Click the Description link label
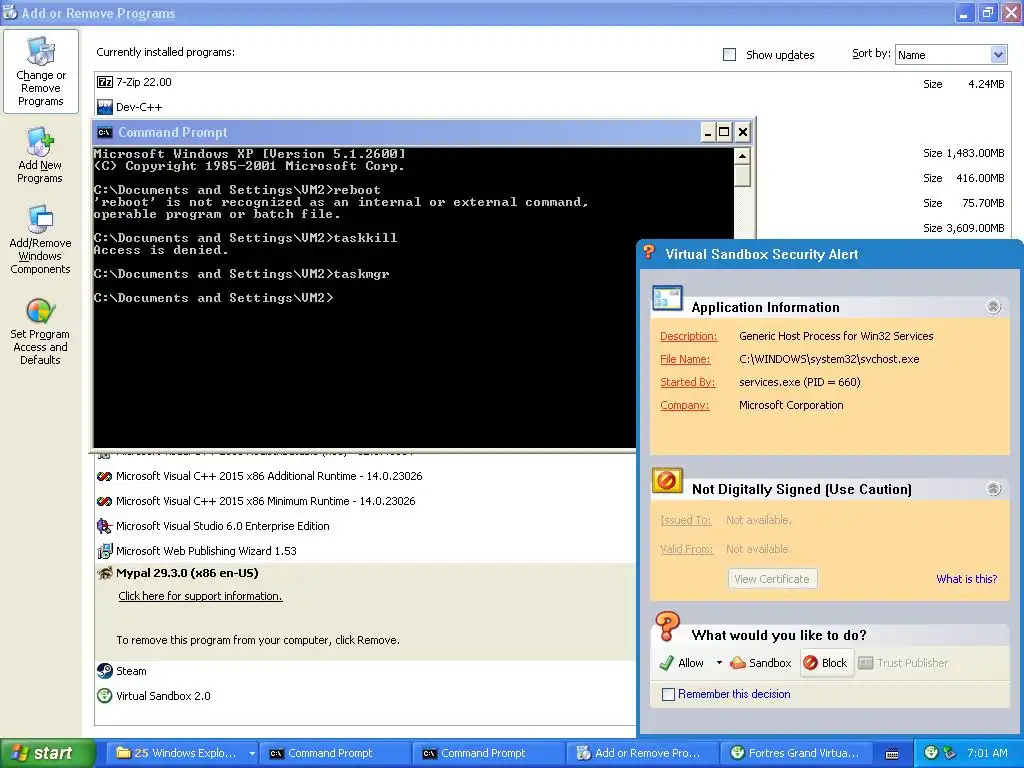The width and height of the screenshot is (1024, 768). pyautogui.click(x=688, y=336)
